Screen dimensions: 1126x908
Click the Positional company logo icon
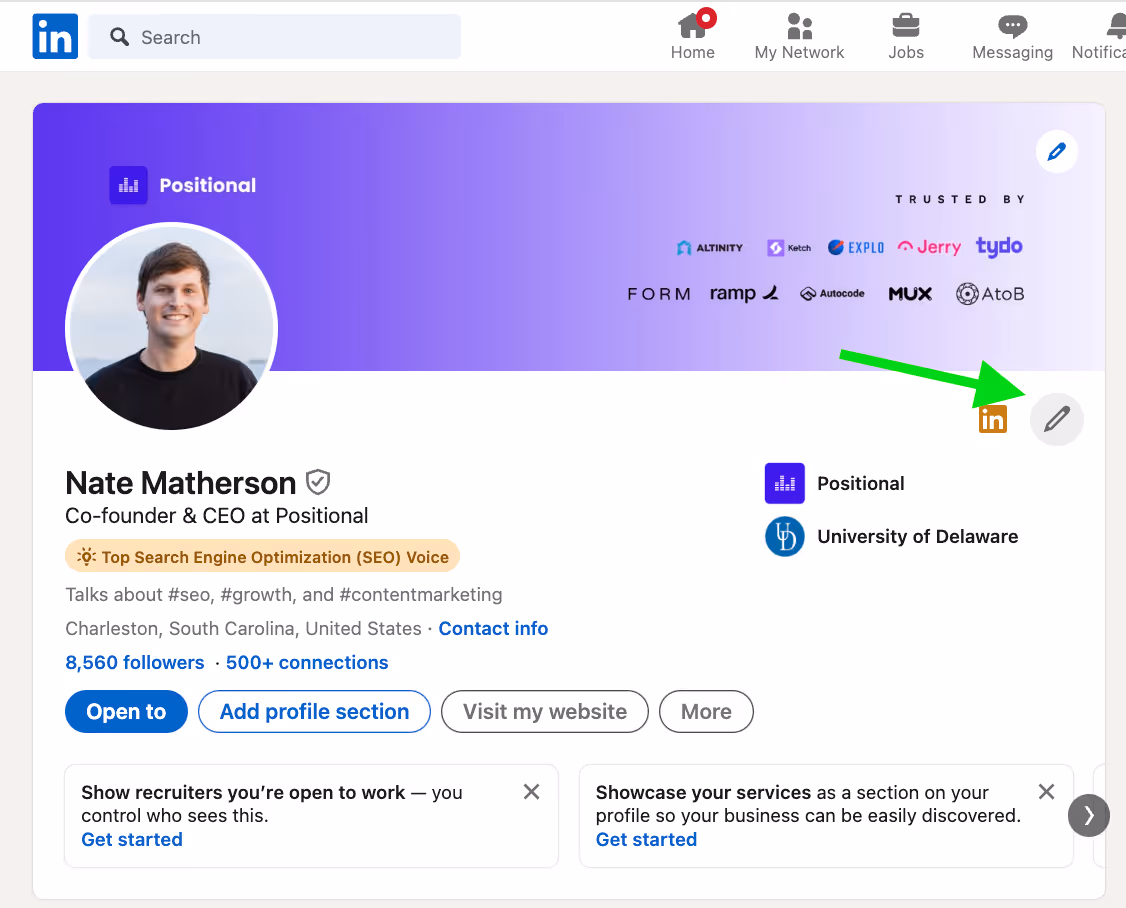[x=785, y=483]
